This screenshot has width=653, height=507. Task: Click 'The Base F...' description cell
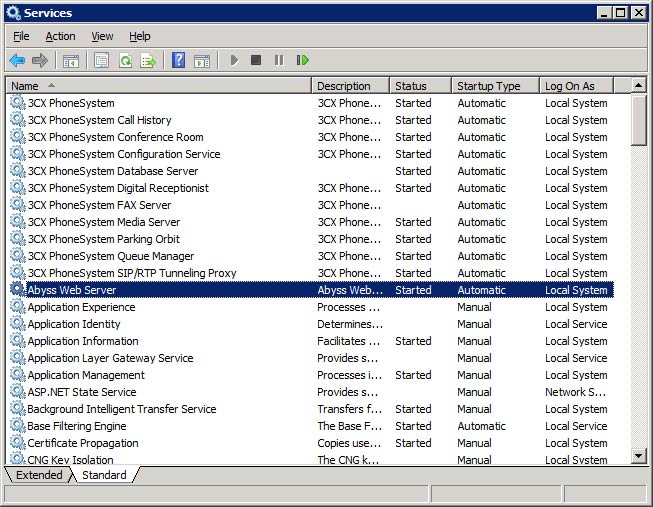pos(349,426)
